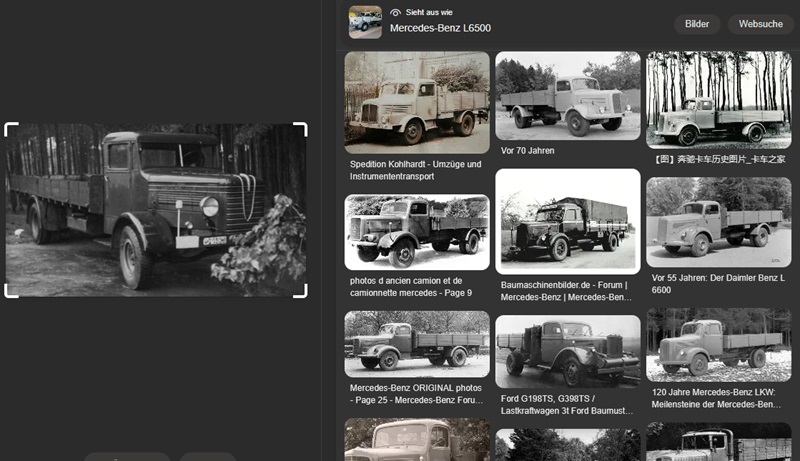Screen dimensions: 800x461
Task: Click the Vor 70 Jahren caption text
Action: [x=528, y=151]
